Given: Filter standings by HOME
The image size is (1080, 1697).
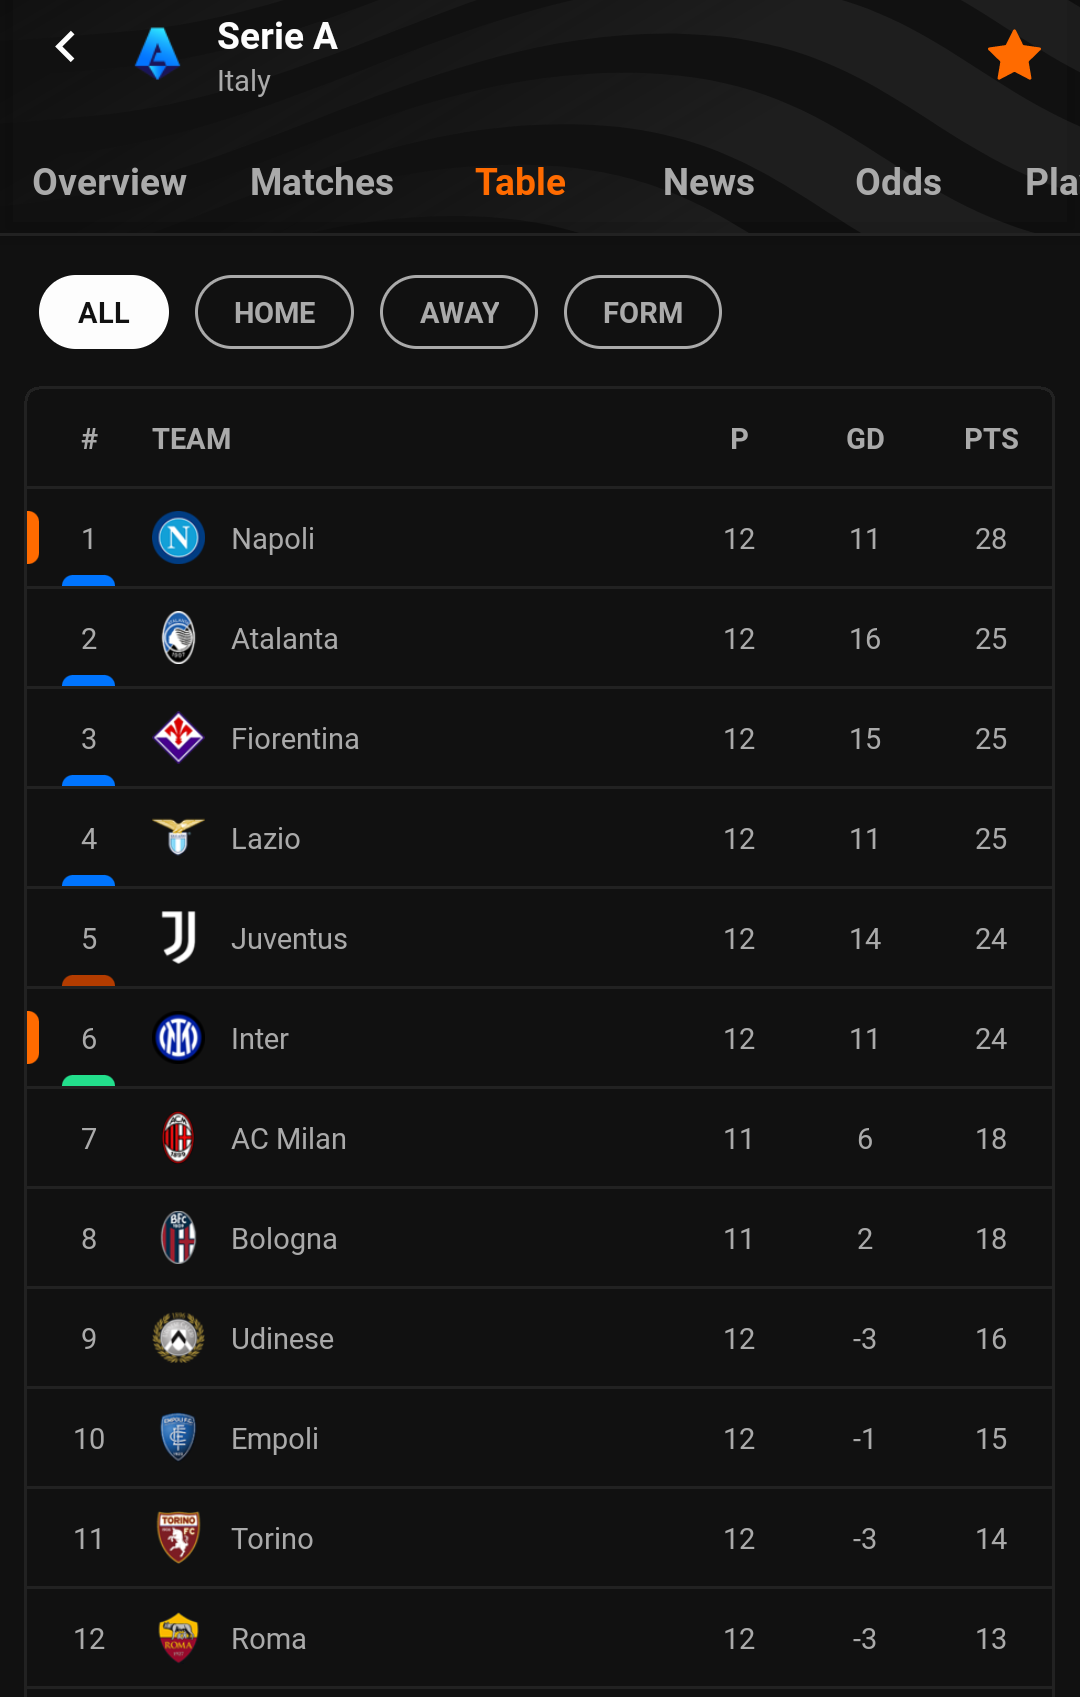Looking at the screenshot, I should coord(274,312).
